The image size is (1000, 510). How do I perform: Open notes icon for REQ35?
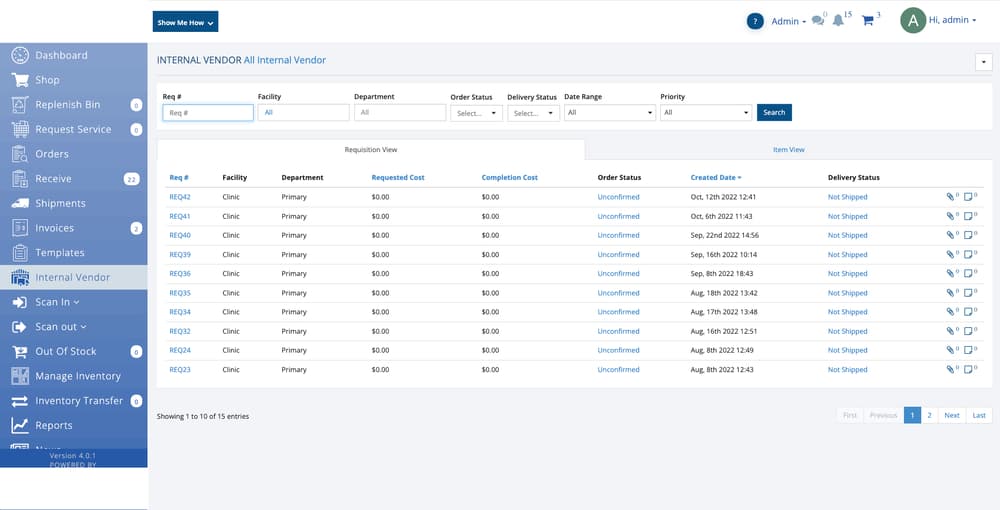[968, 293]
